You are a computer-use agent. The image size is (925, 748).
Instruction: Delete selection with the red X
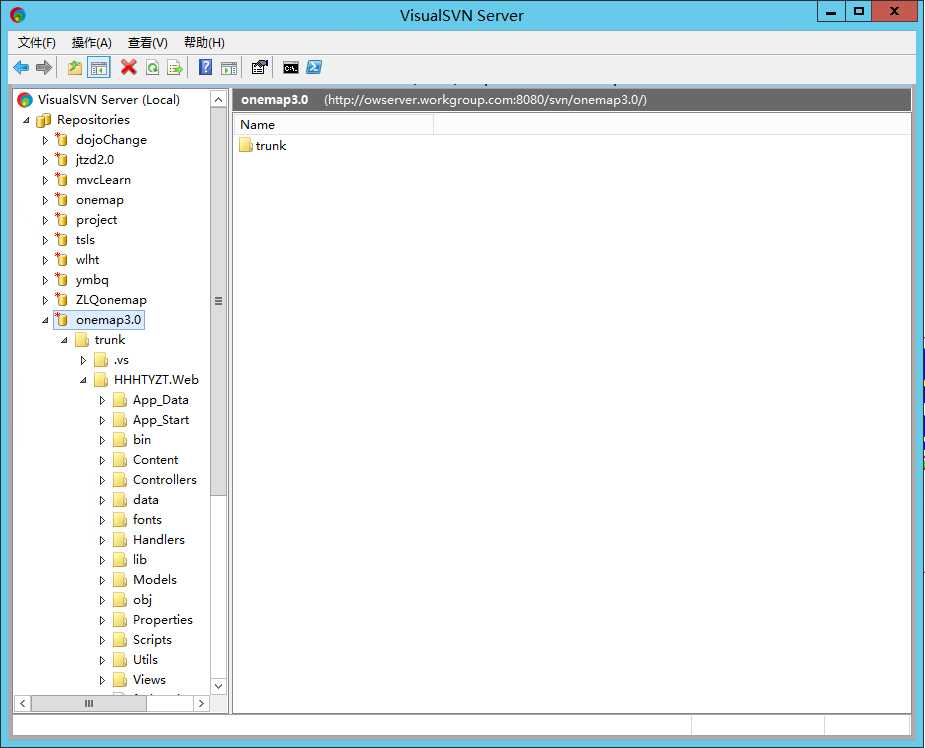pyautogui.click(x=128, y=67)
